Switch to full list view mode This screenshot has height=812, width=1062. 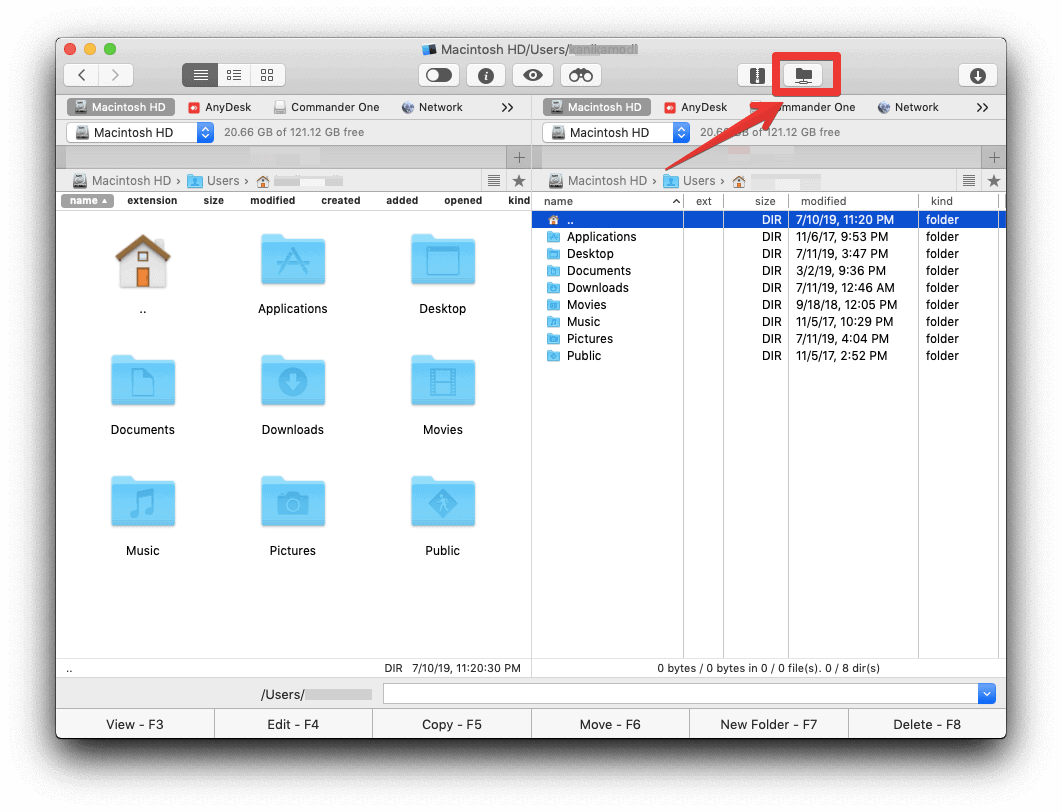pos(200,75)
